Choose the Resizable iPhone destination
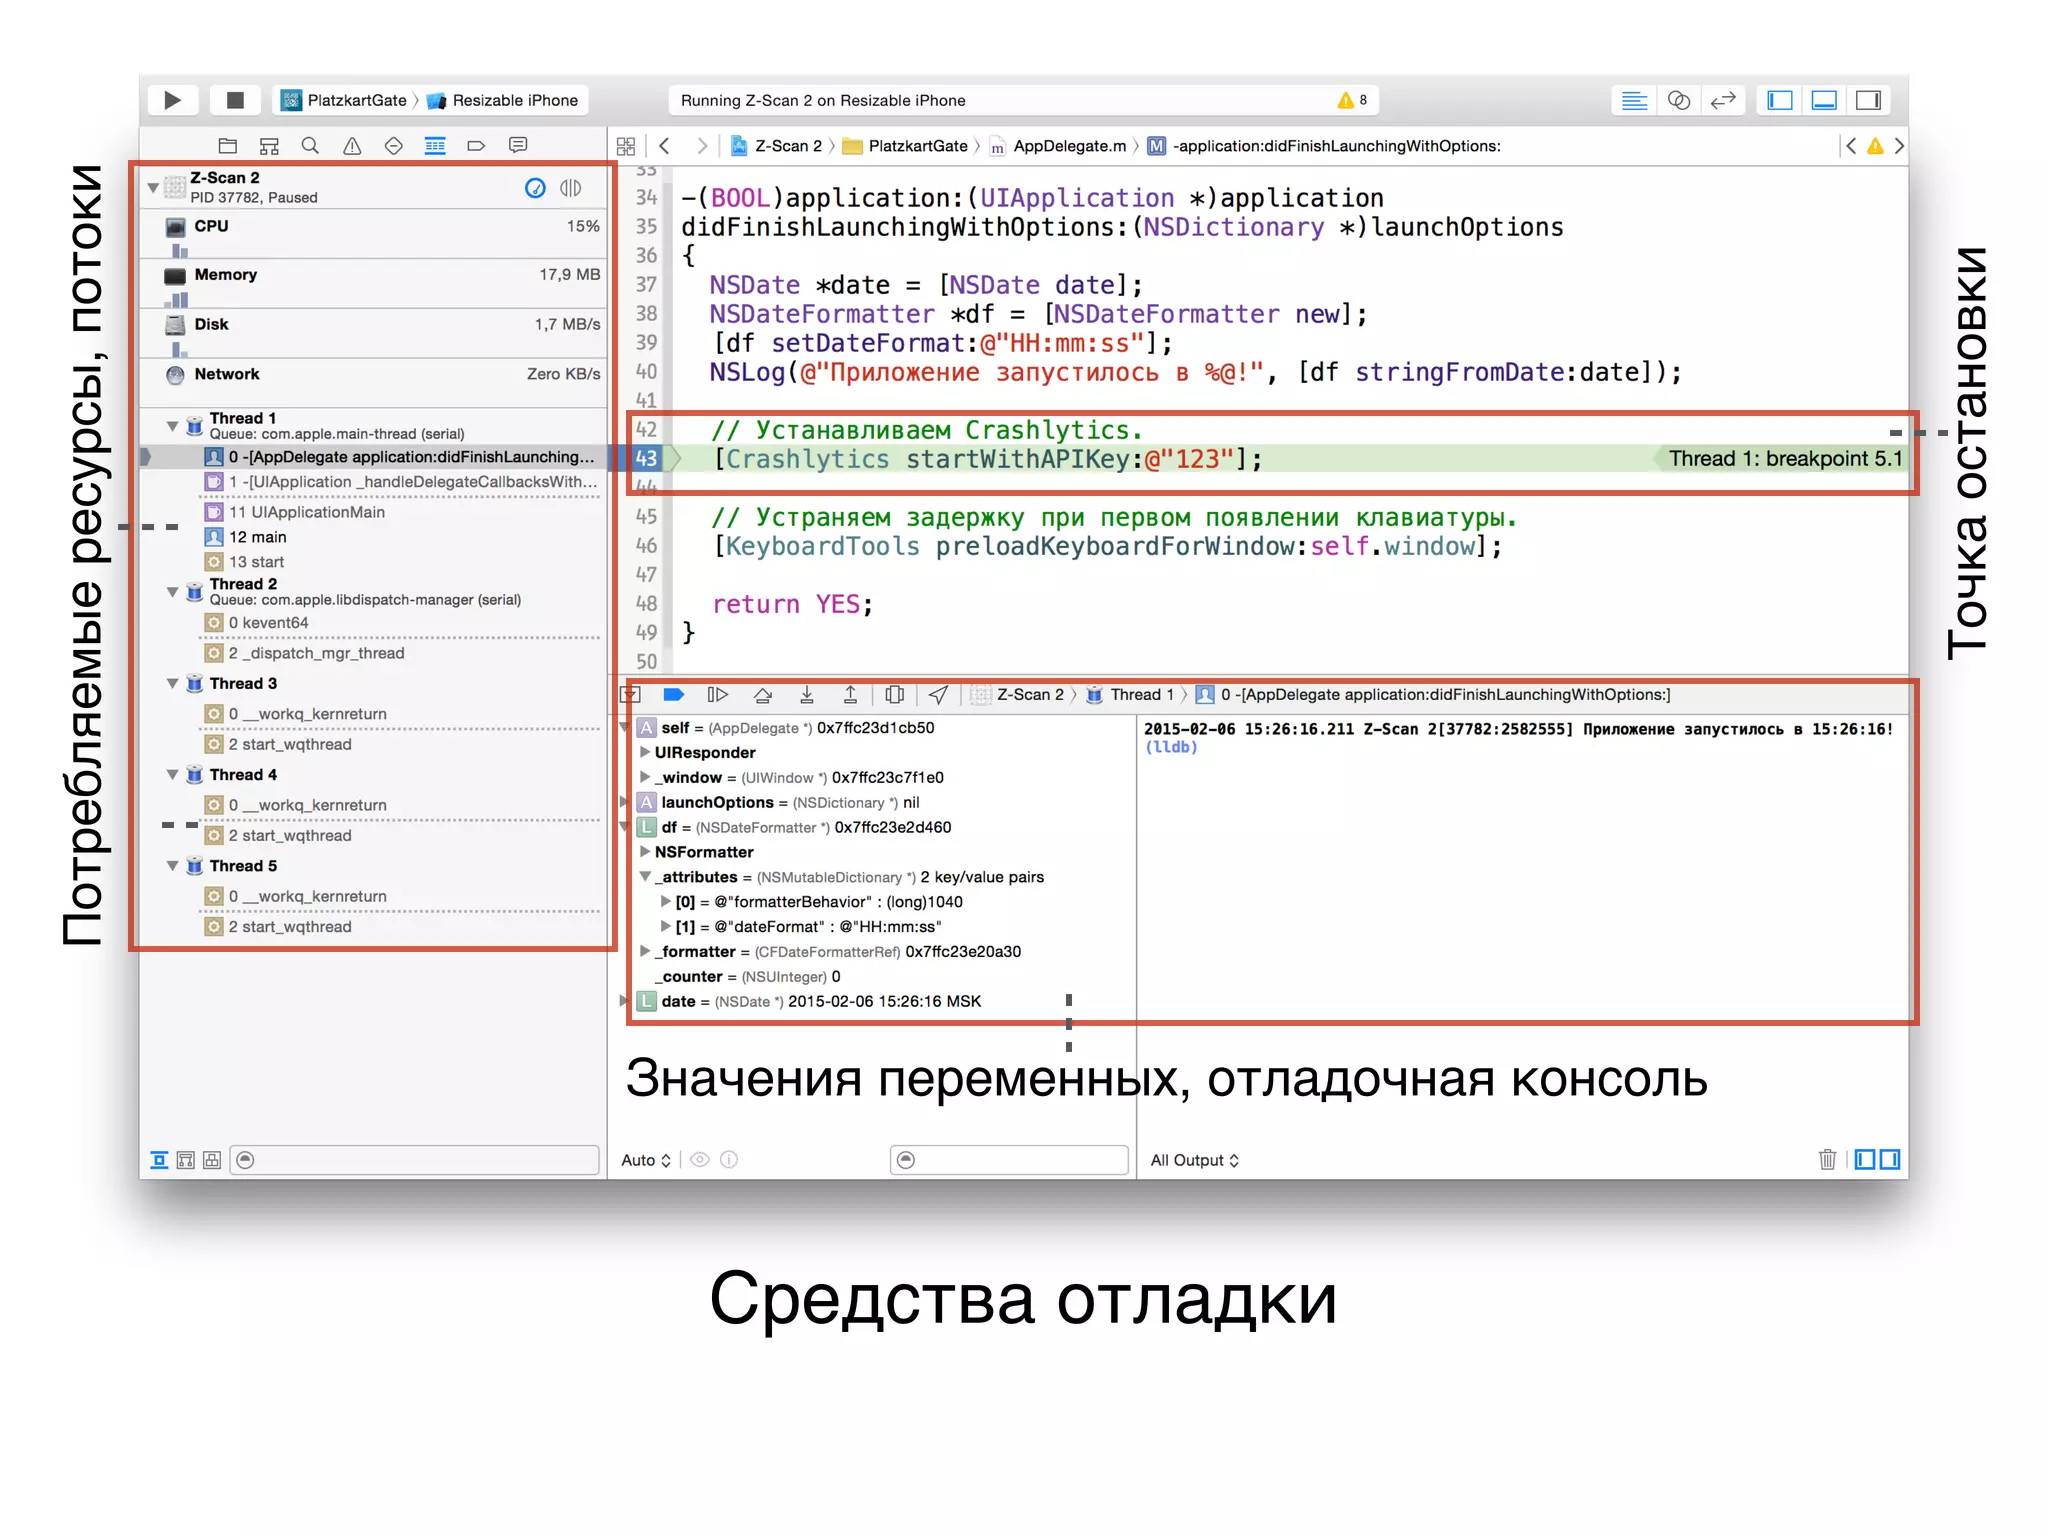Viewport: 2048px width, 1536px height. pos(503,100)
